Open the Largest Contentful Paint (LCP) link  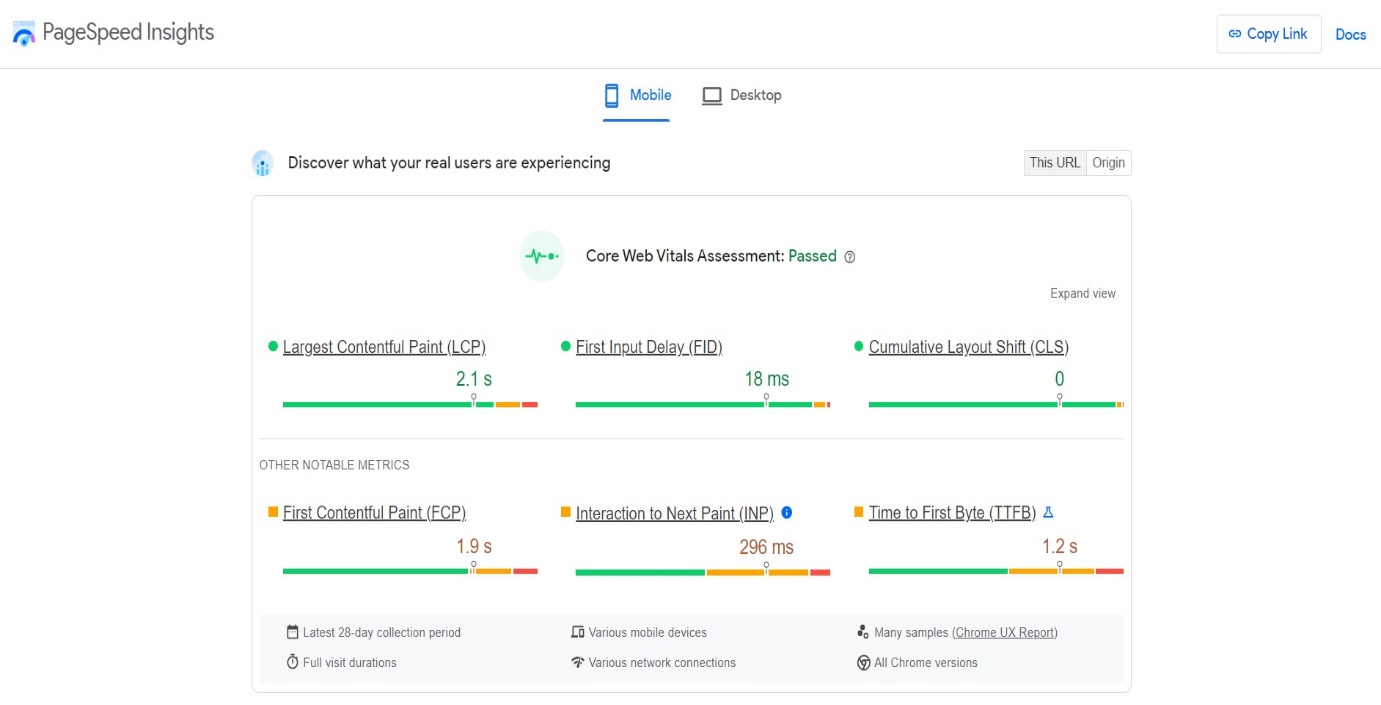click(384, 347)
